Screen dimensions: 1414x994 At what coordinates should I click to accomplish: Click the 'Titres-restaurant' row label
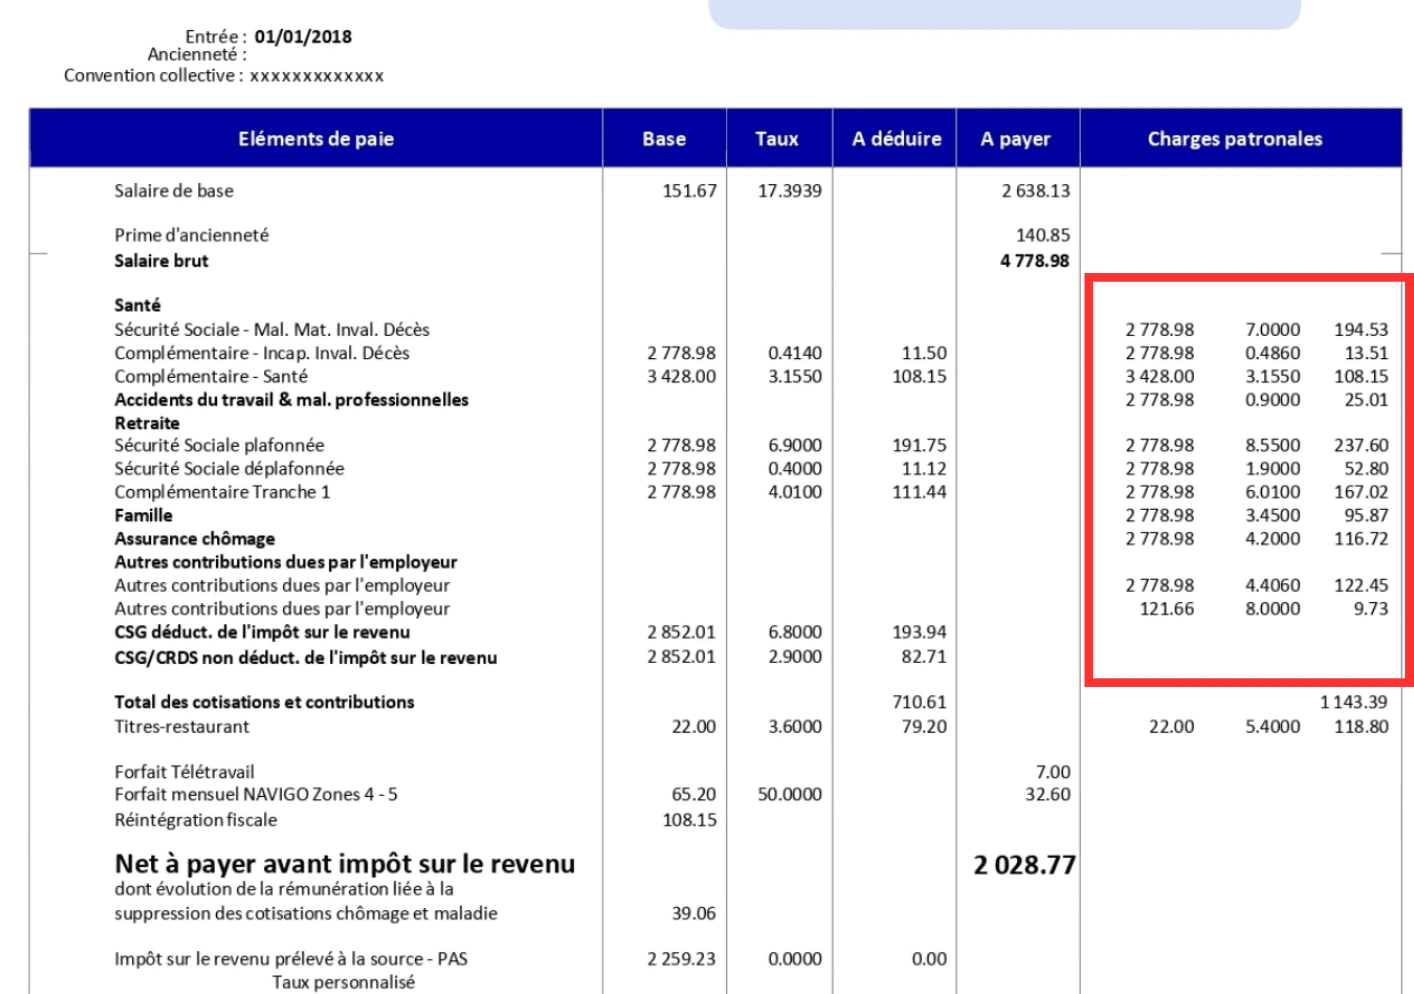point(182,727)
